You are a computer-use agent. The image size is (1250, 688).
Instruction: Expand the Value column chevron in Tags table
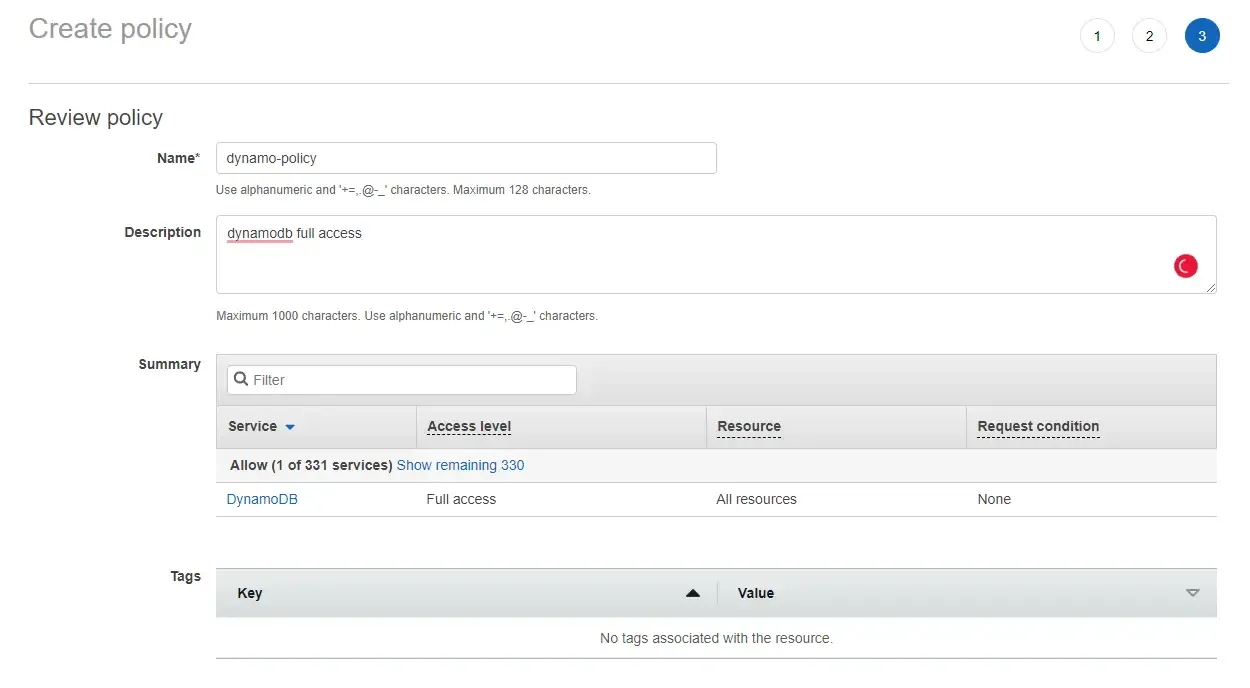coord(1192,592)
